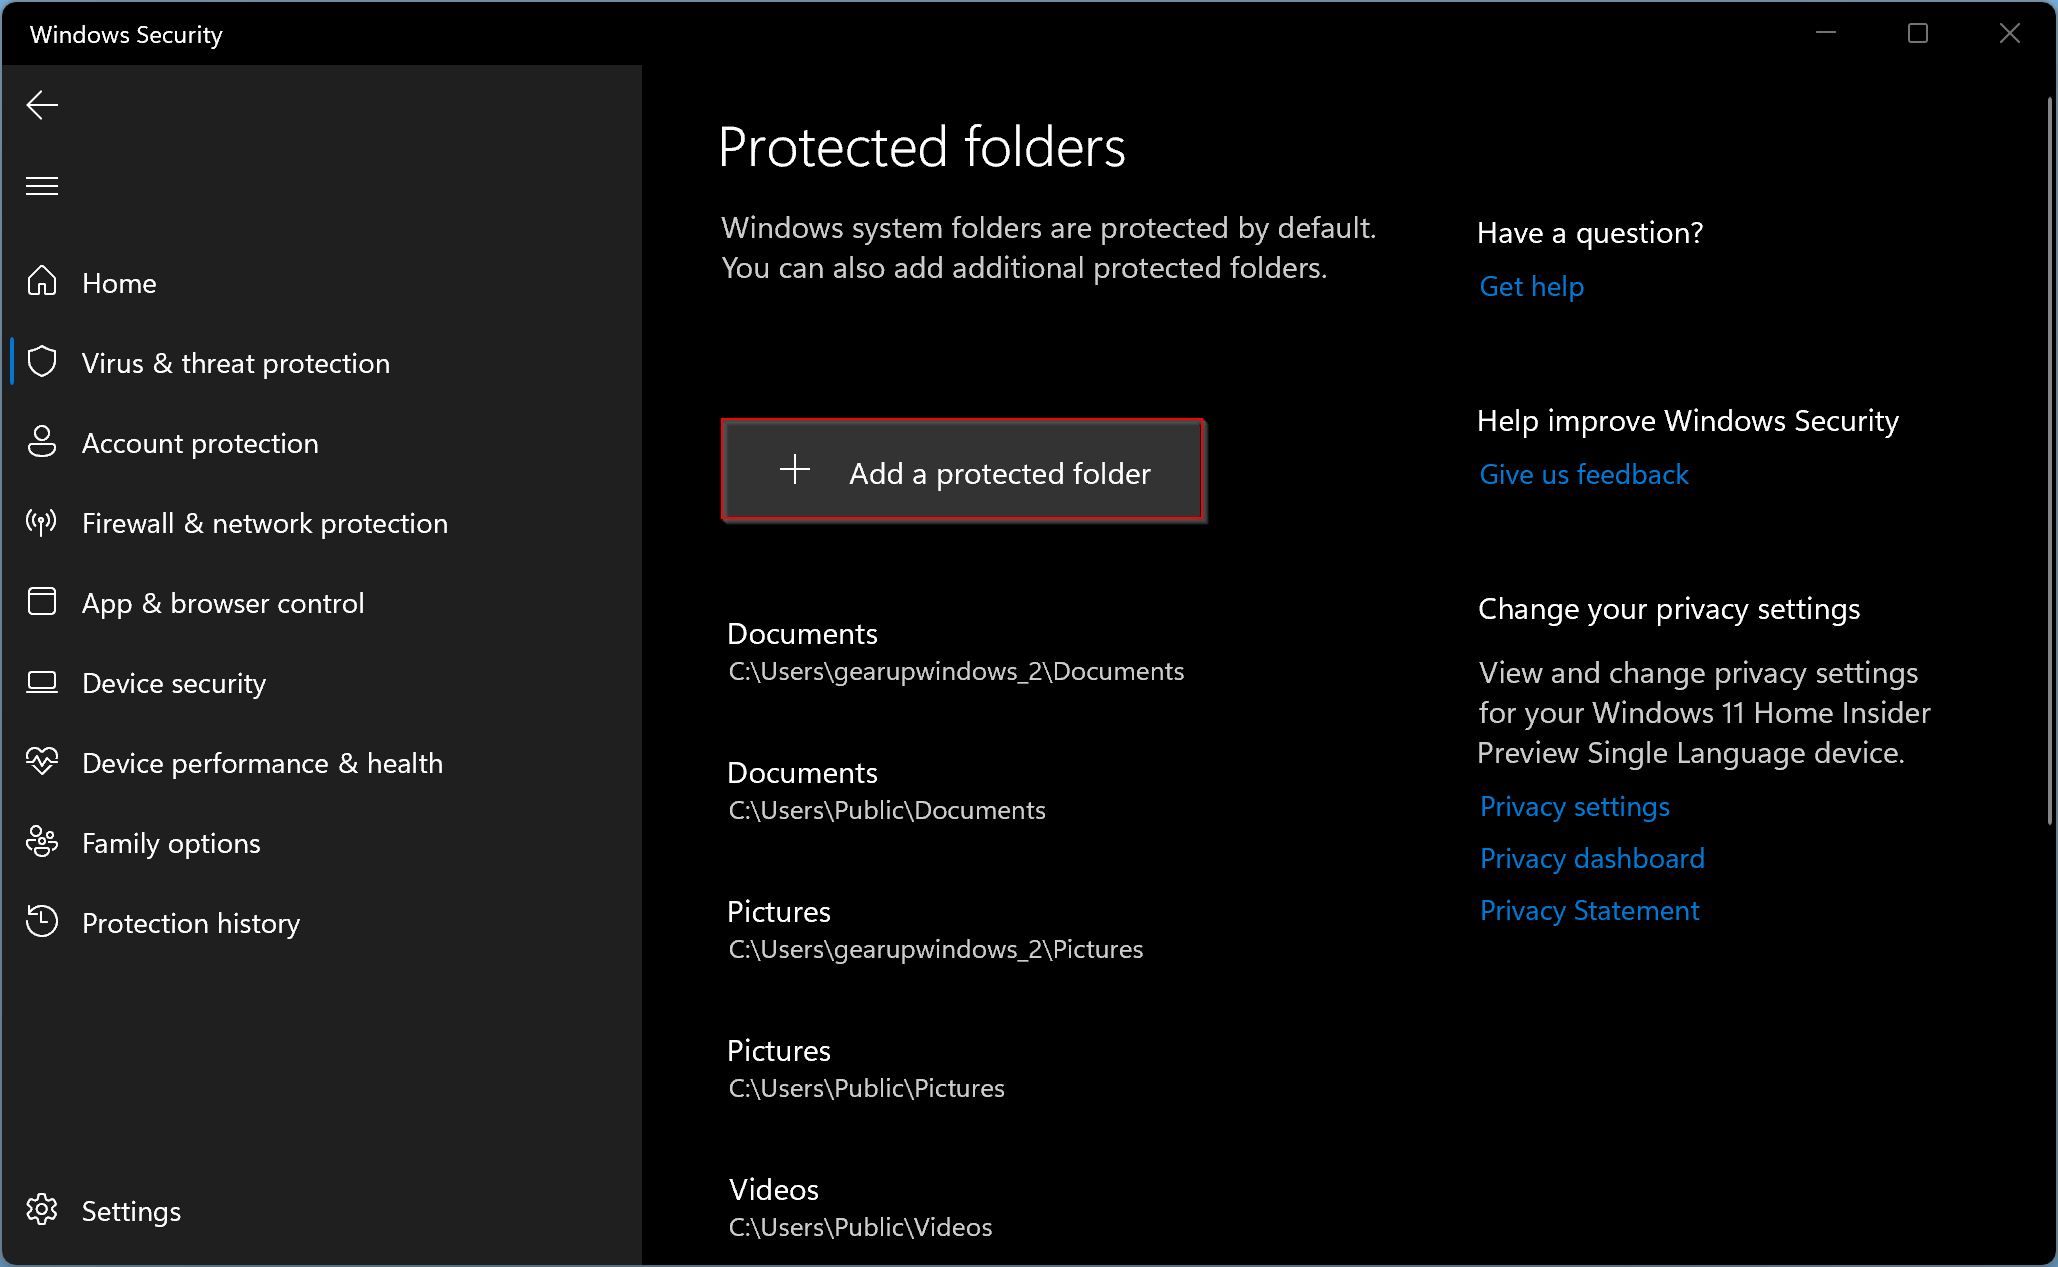This screenshot has width=2058, height=1267.
Task: Click the App & browser control window icon
Action: tap(42, 601)
